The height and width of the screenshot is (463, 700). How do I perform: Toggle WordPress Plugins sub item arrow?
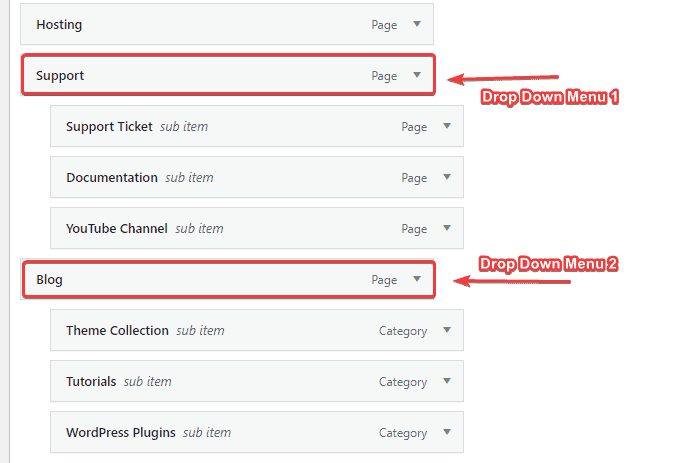(447, 432)
